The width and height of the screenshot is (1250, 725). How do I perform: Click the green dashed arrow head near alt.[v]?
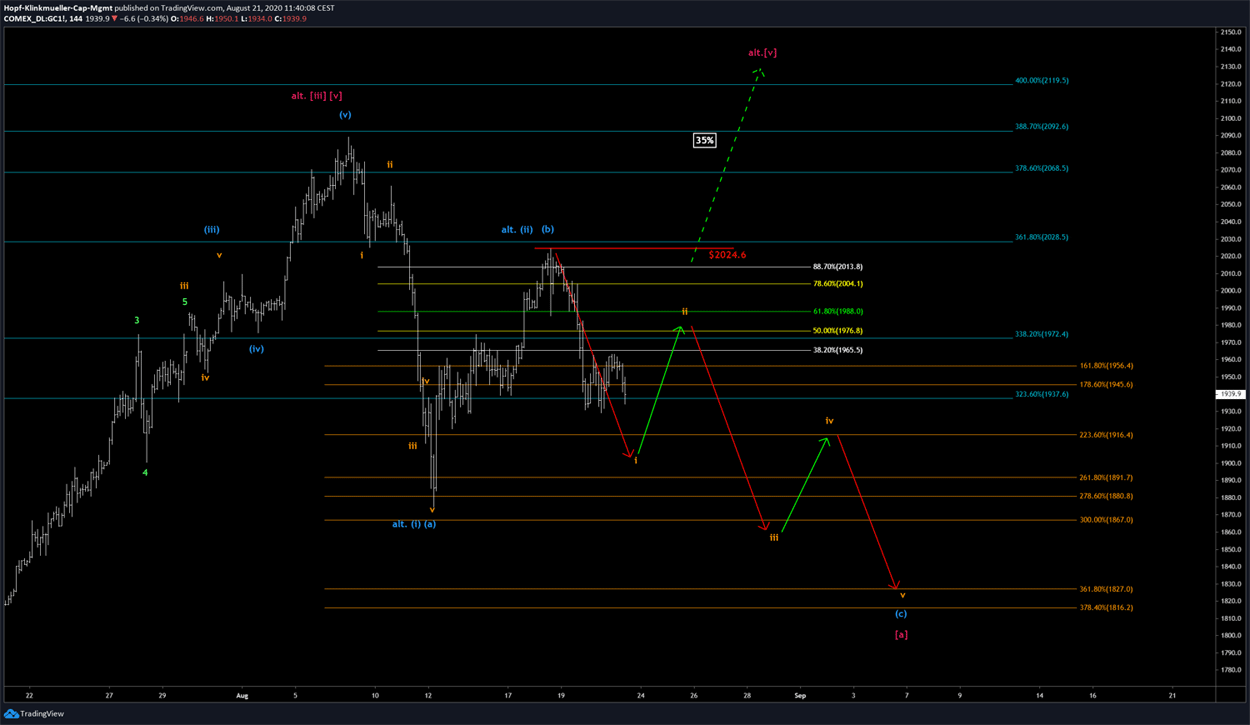pos(760,72)
